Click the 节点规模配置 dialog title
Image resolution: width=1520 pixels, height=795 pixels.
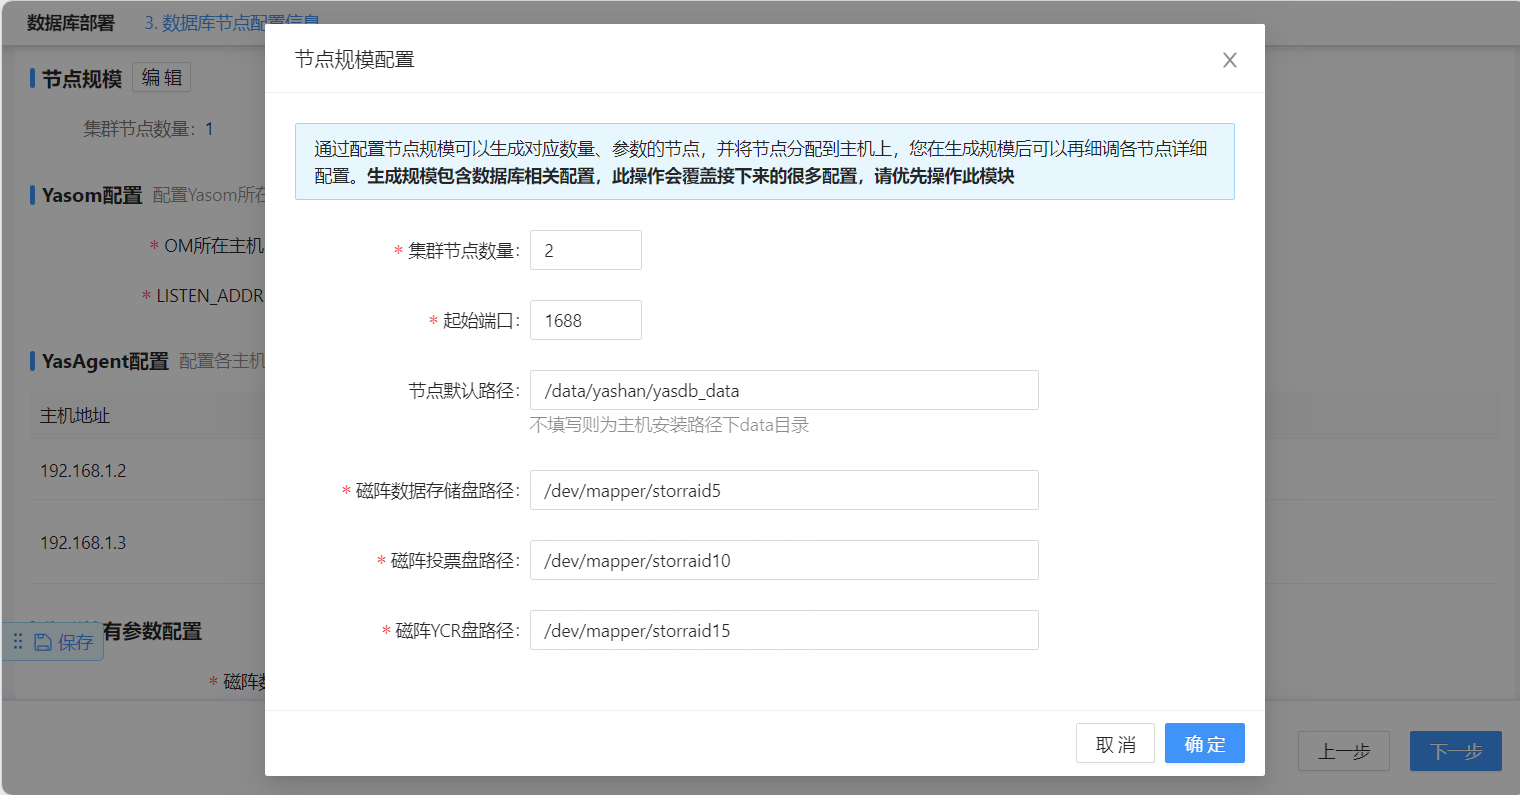click(355, 60)
